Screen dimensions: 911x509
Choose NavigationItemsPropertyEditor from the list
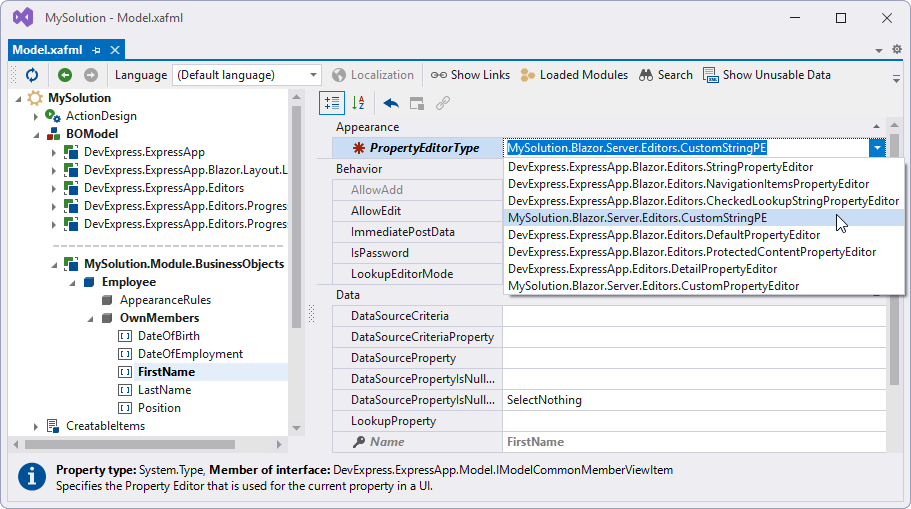point(704,184)
